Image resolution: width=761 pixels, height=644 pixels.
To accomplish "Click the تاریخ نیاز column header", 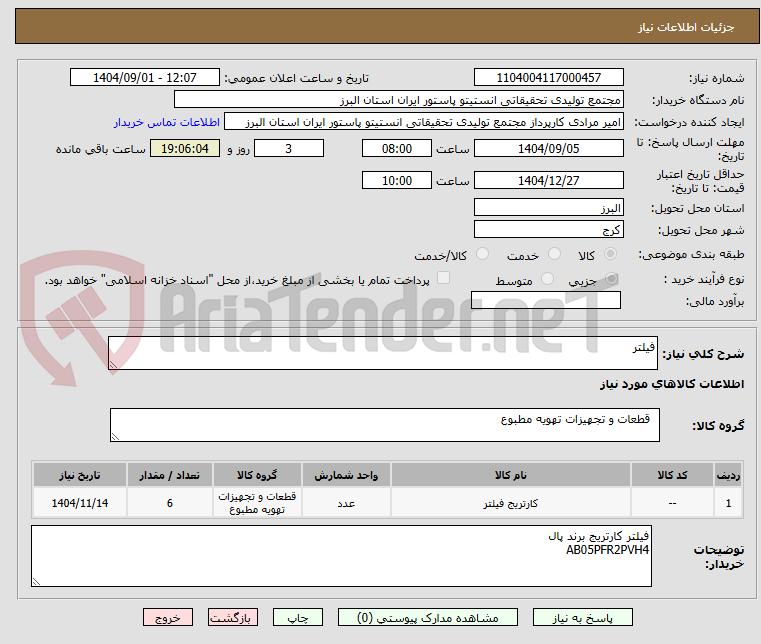I will tap(80, 475).
